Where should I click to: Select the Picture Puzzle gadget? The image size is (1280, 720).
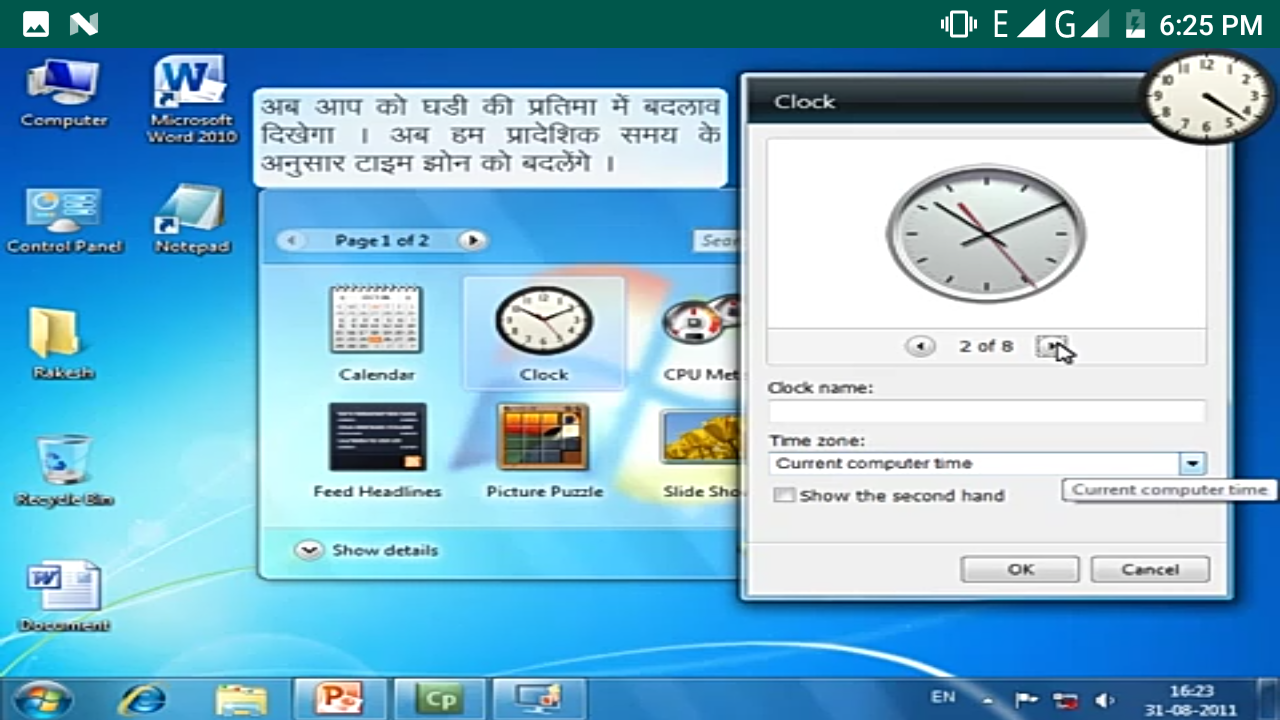point(544,450)
